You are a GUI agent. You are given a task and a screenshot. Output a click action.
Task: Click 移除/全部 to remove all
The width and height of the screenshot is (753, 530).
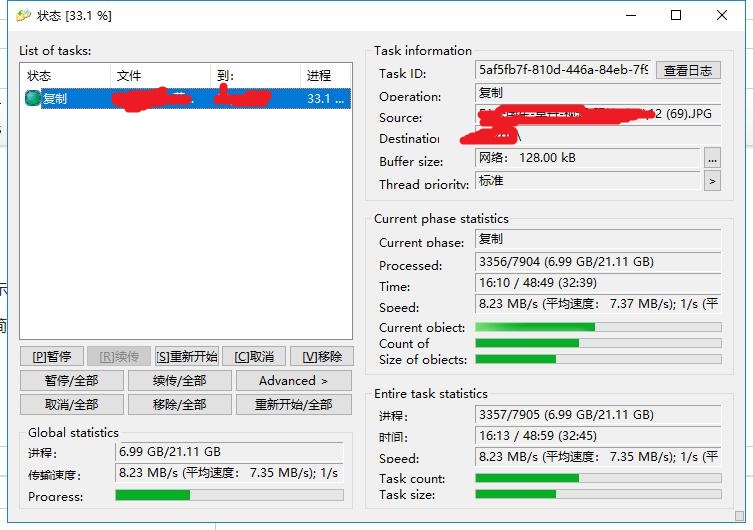pos(179,404)
